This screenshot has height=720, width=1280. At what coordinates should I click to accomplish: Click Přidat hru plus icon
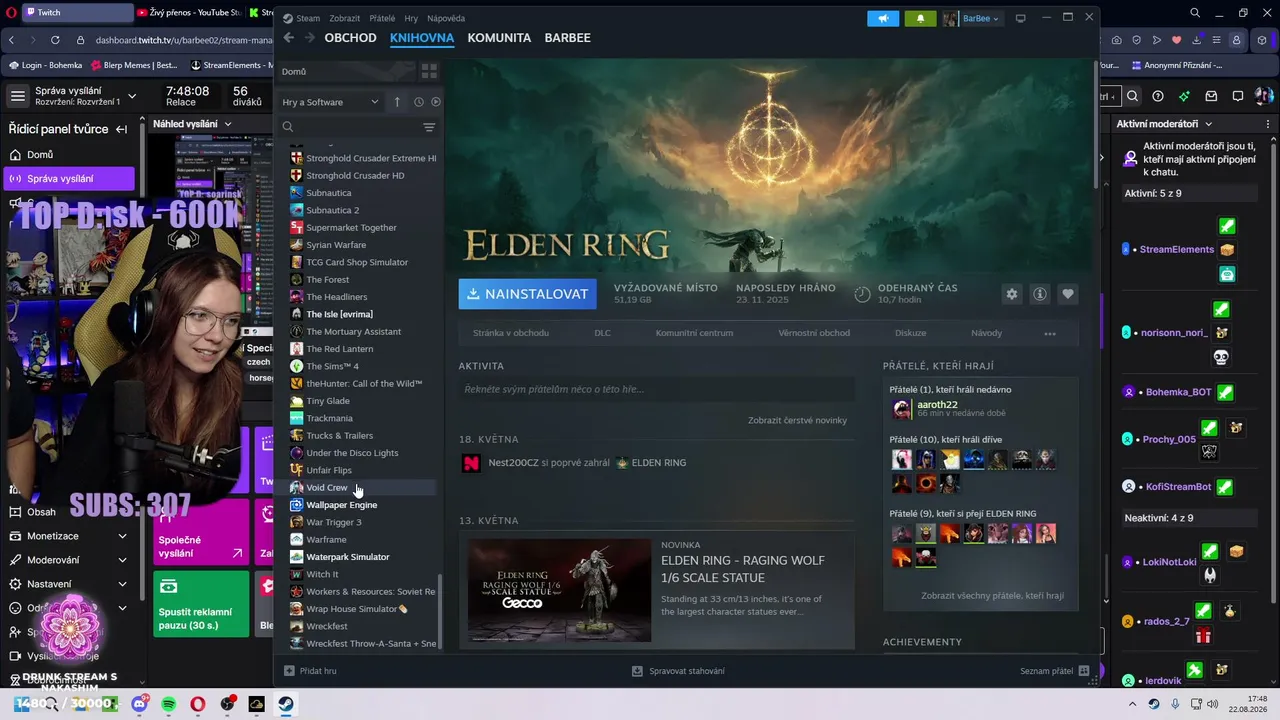289,671
